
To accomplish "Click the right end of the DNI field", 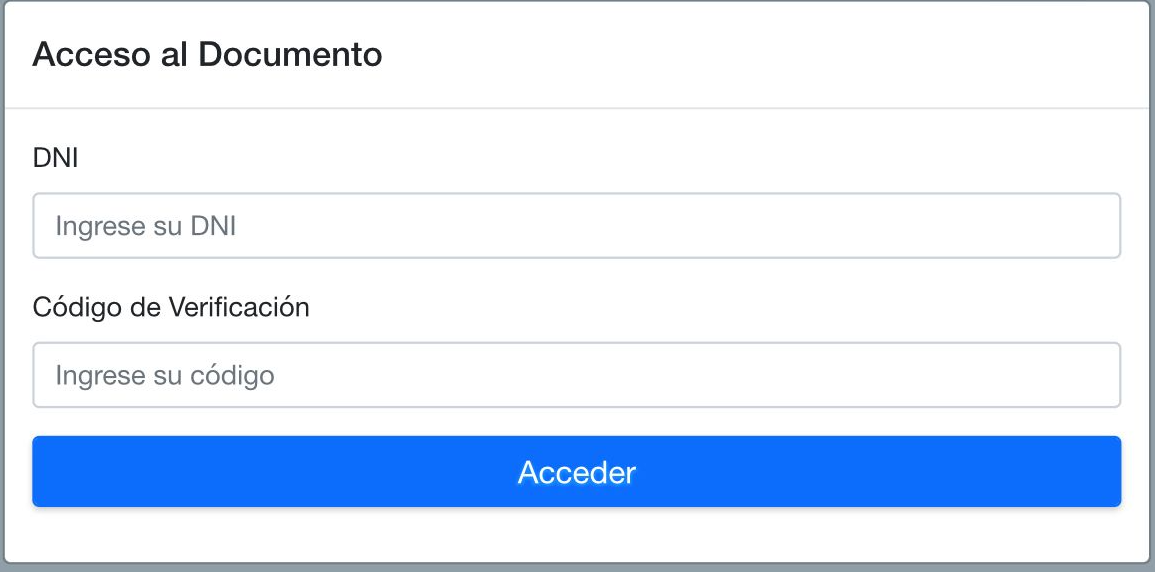I will coord(1095,226).
